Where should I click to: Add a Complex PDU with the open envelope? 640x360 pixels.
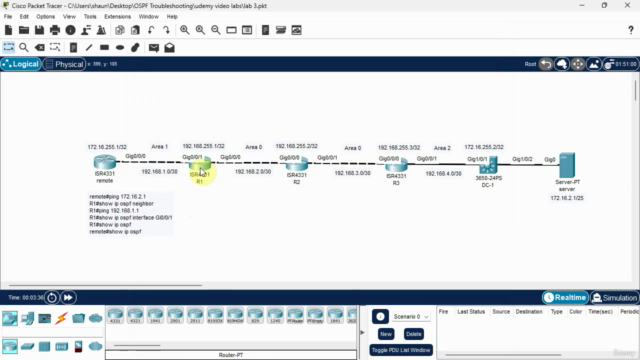(169, 47)
